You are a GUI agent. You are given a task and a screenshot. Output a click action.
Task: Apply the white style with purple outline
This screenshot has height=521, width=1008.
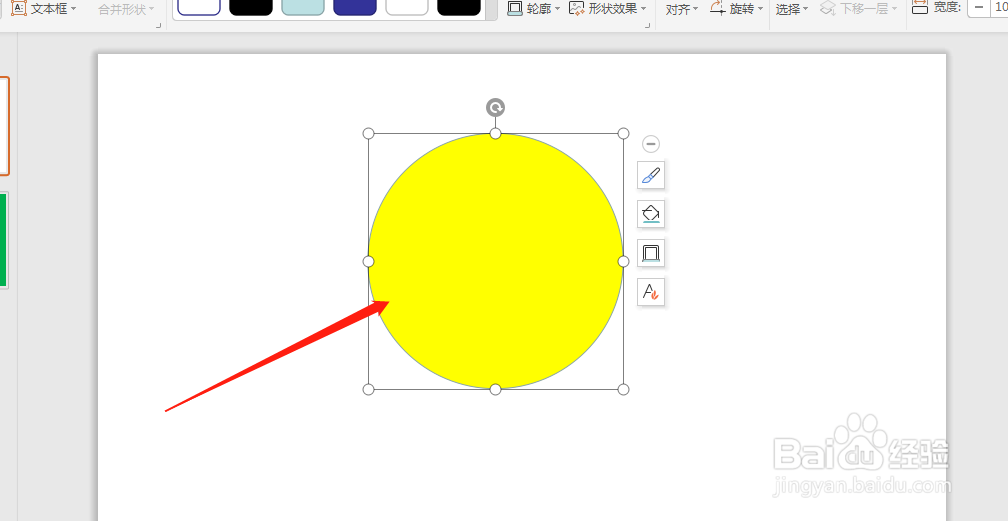(199, 6)
